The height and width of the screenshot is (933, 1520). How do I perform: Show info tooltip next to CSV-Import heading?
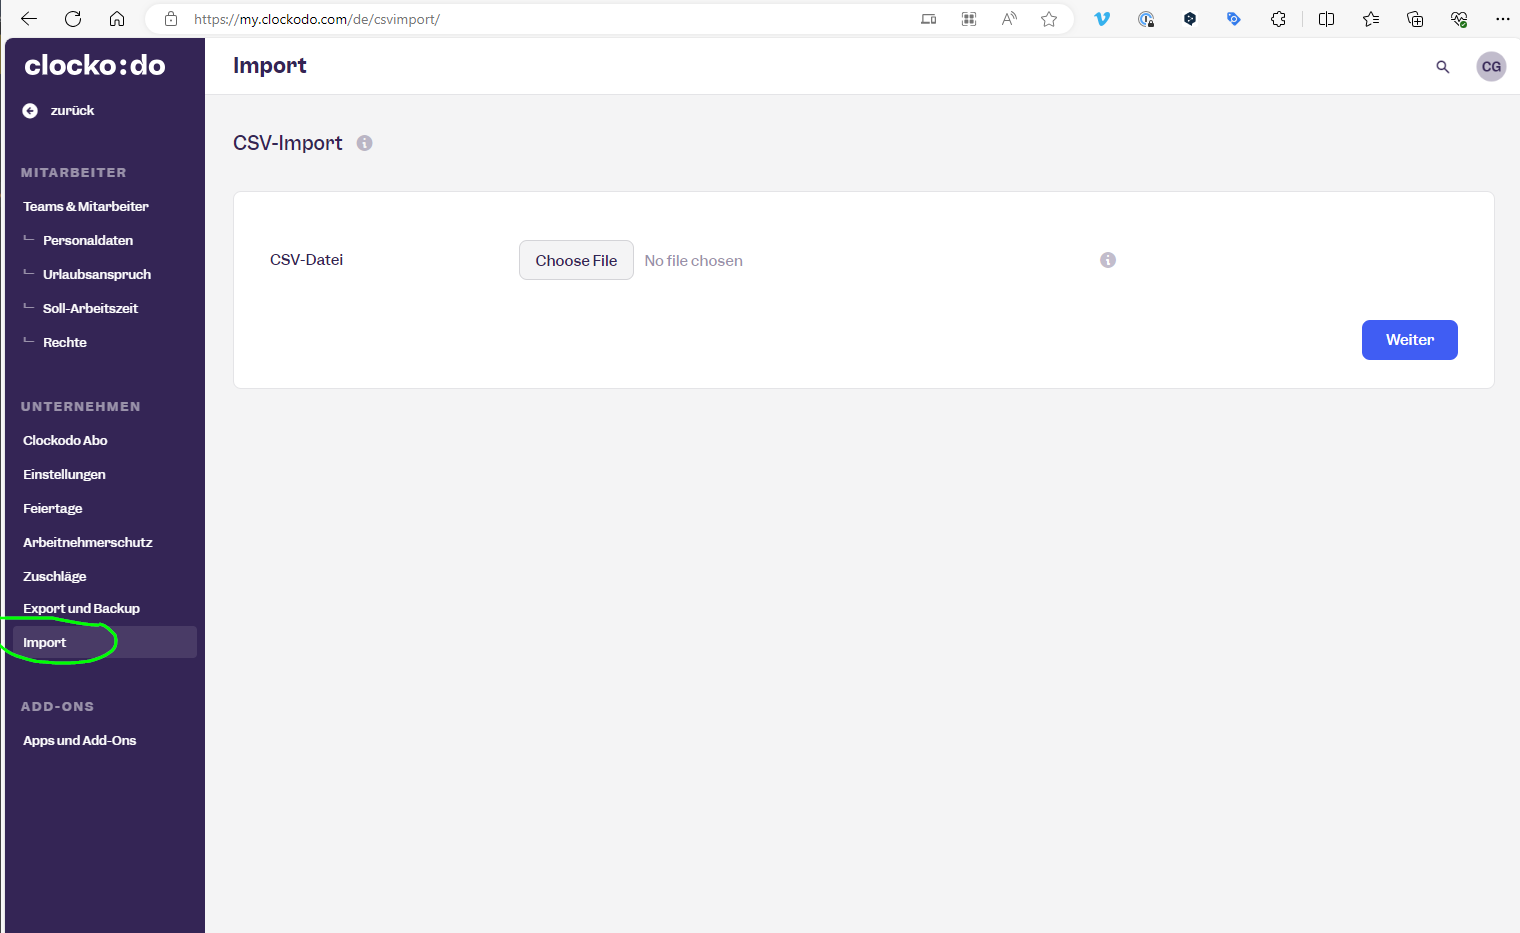(365, 143)
